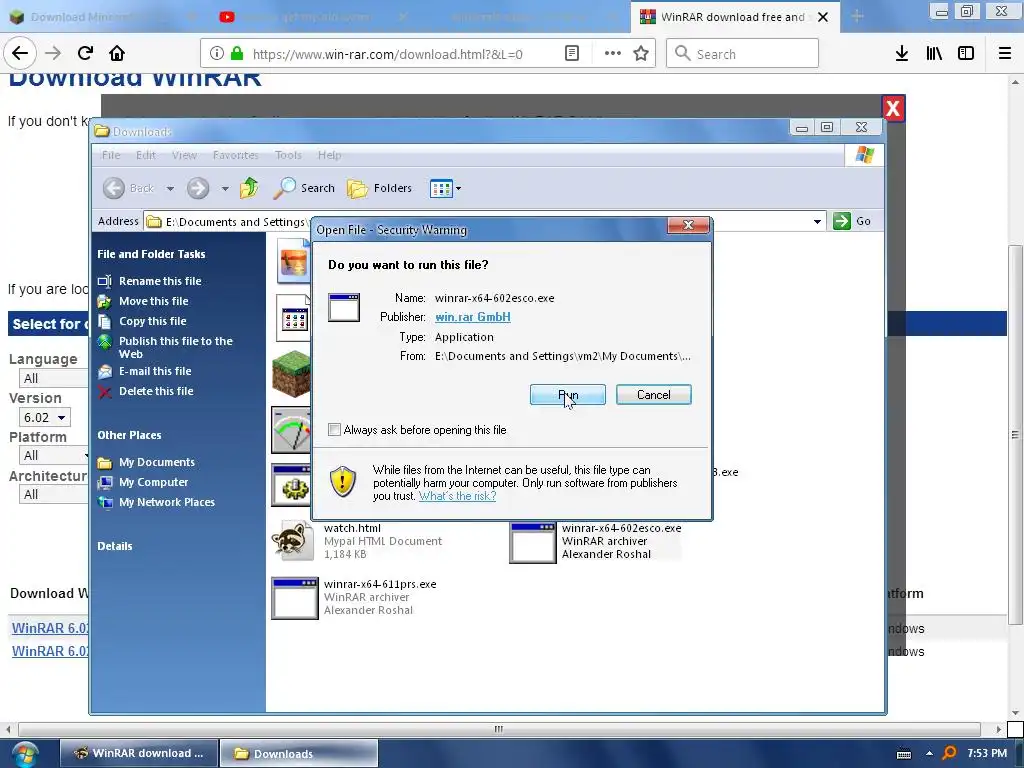This screenshot has height=768, width=1024.
Task: Click Explorer Forward button
Action: [198, 188]
